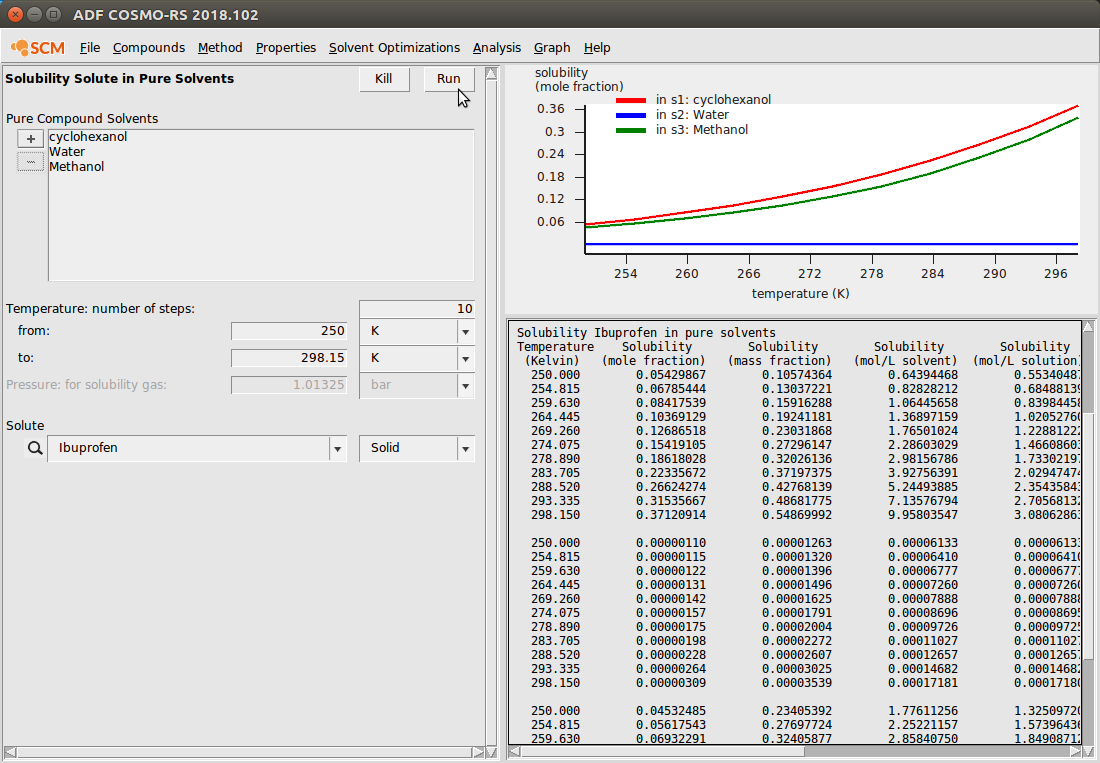Open the Solid state dropdown

pyautogui.click(x=417, y=449)
